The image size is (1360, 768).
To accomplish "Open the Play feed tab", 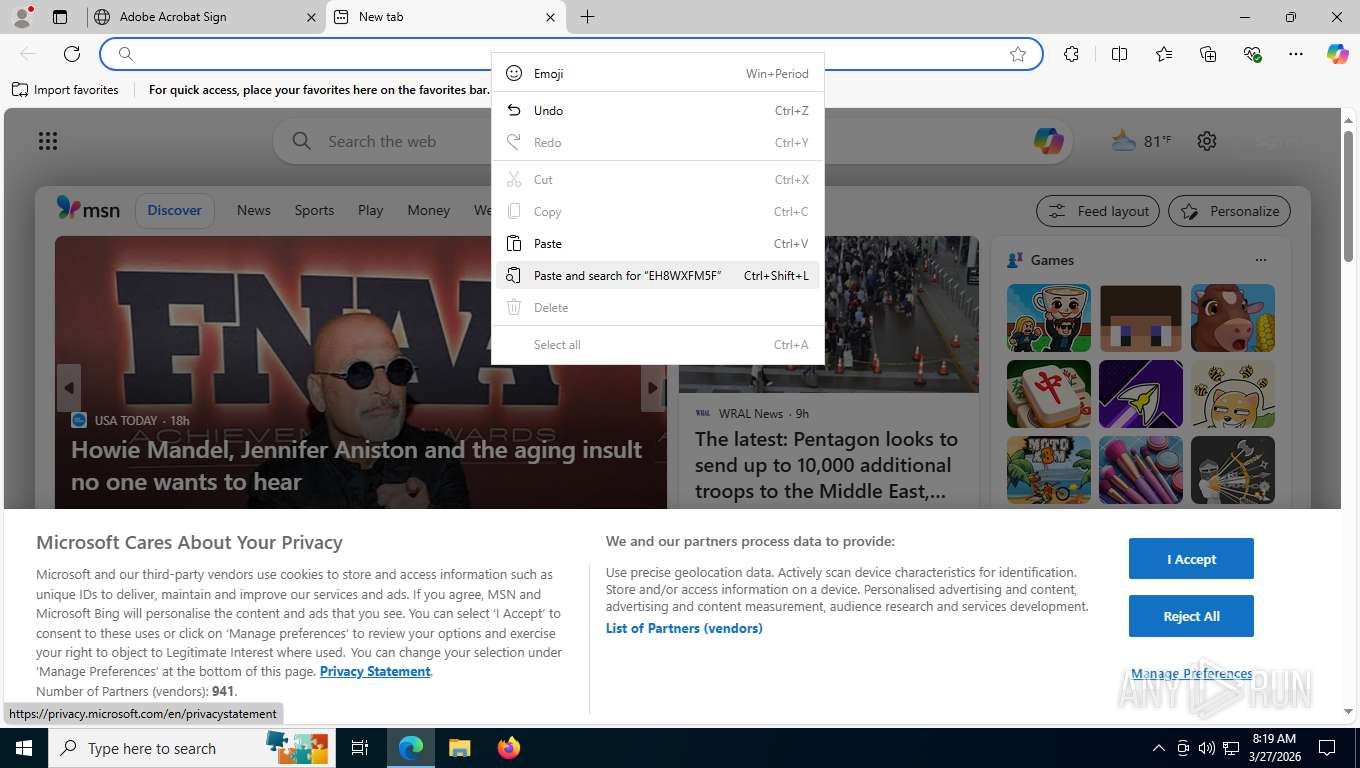I will point(370,210).
